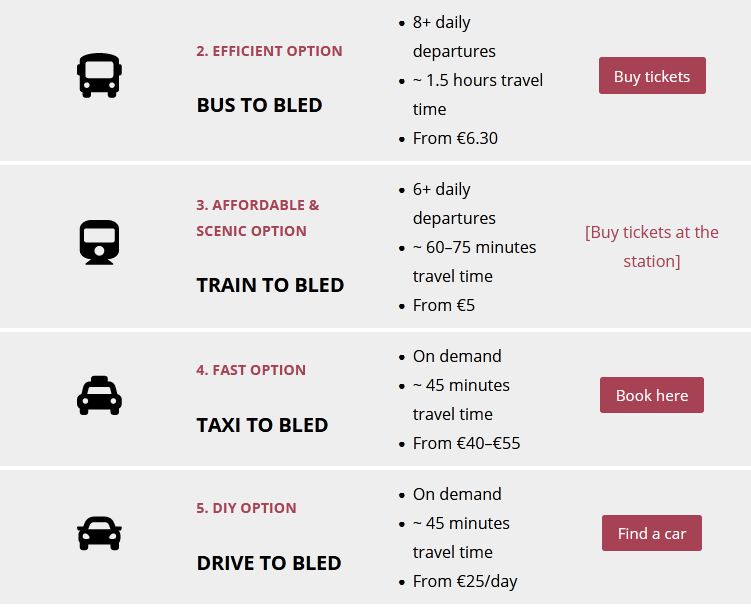Click the From €40–€55 taxi price
The width and height of the screenshot is (751, 607).
[x=466, y=443]
